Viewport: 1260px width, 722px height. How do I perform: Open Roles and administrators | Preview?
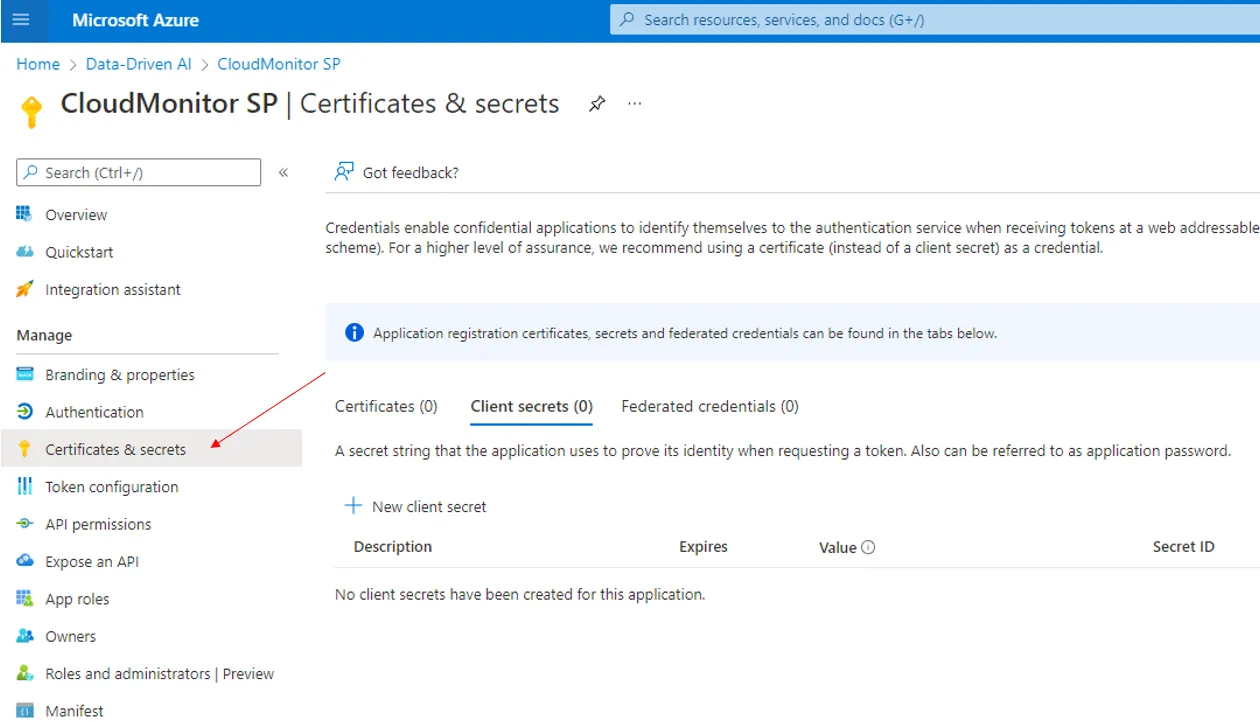[160, 673]
